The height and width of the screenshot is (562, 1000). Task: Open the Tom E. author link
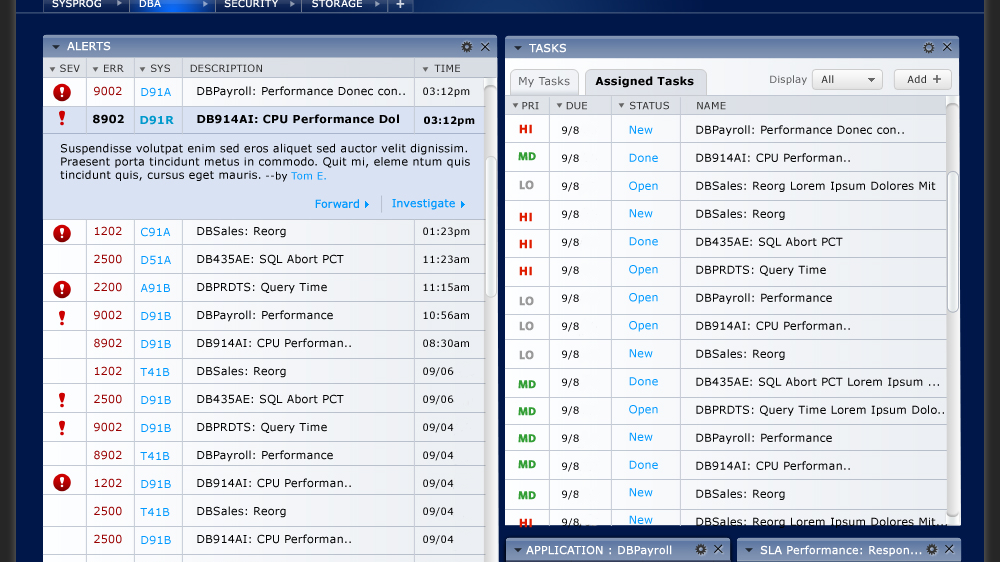click(309, 176)
